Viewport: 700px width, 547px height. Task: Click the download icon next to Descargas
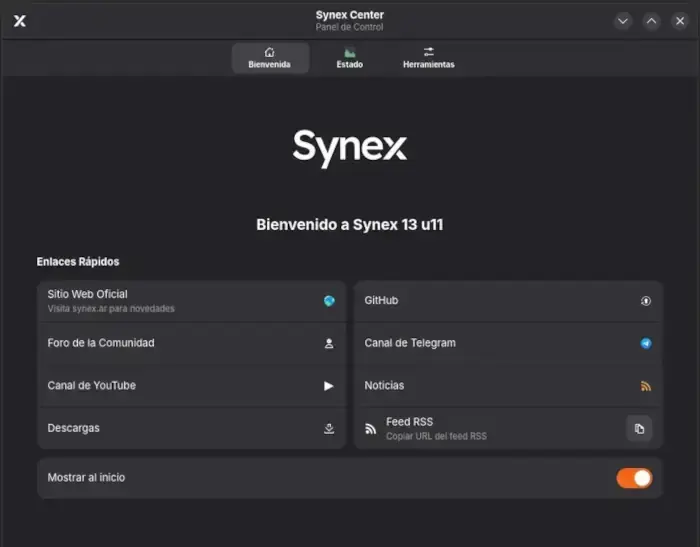tap(329, 429)
